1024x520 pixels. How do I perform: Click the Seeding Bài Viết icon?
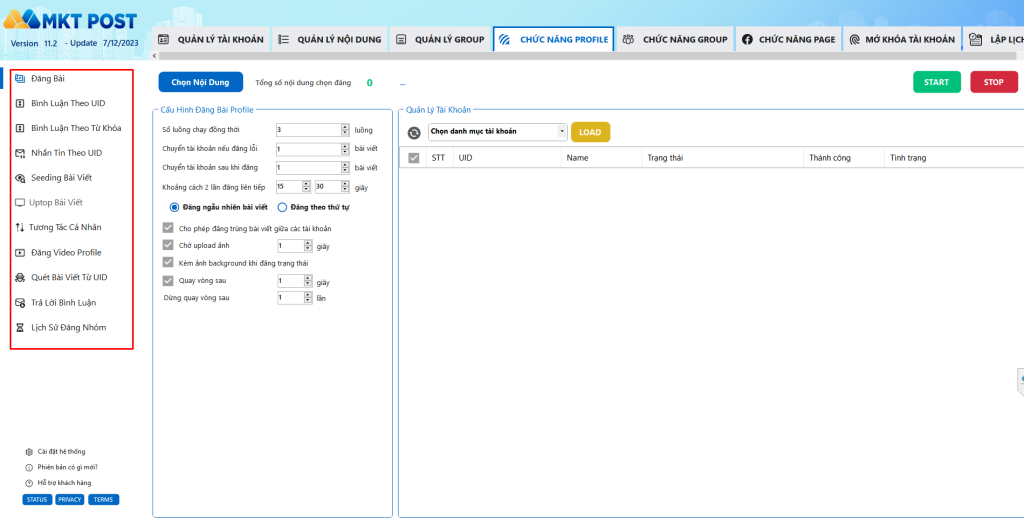[20, 178]
